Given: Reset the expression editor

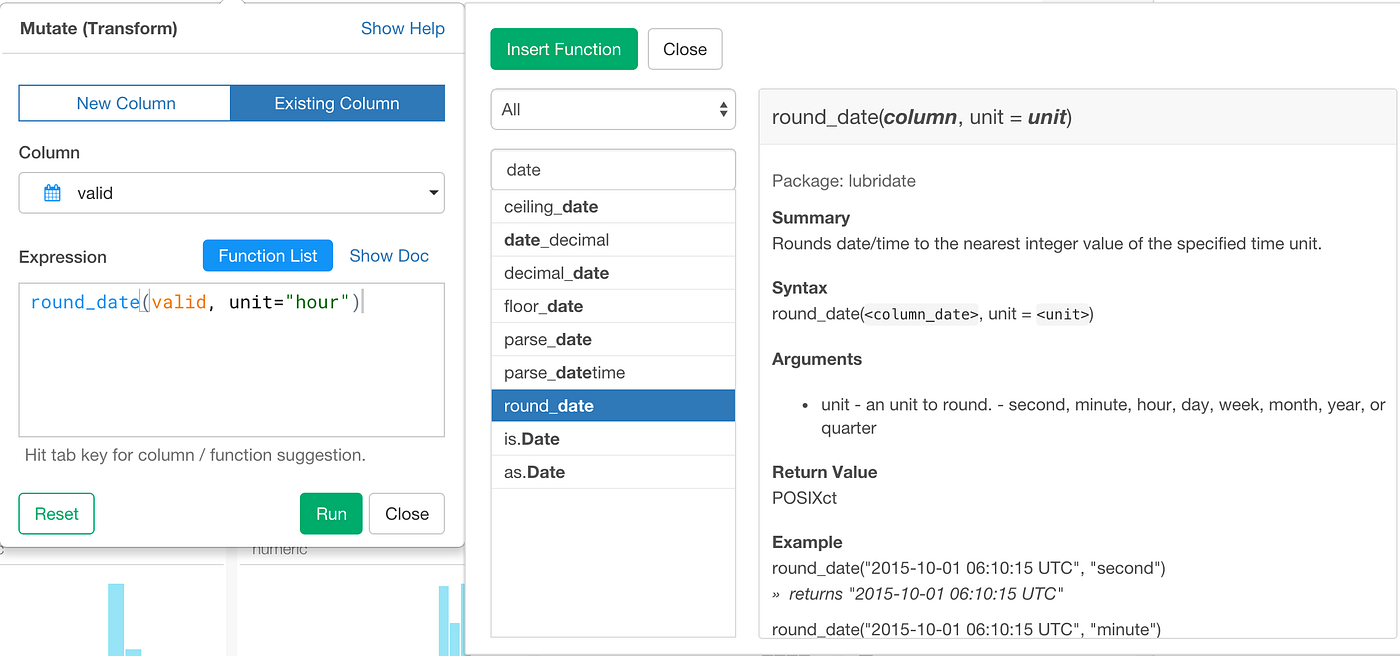Looking at the screenshot, I should point(56,513).
